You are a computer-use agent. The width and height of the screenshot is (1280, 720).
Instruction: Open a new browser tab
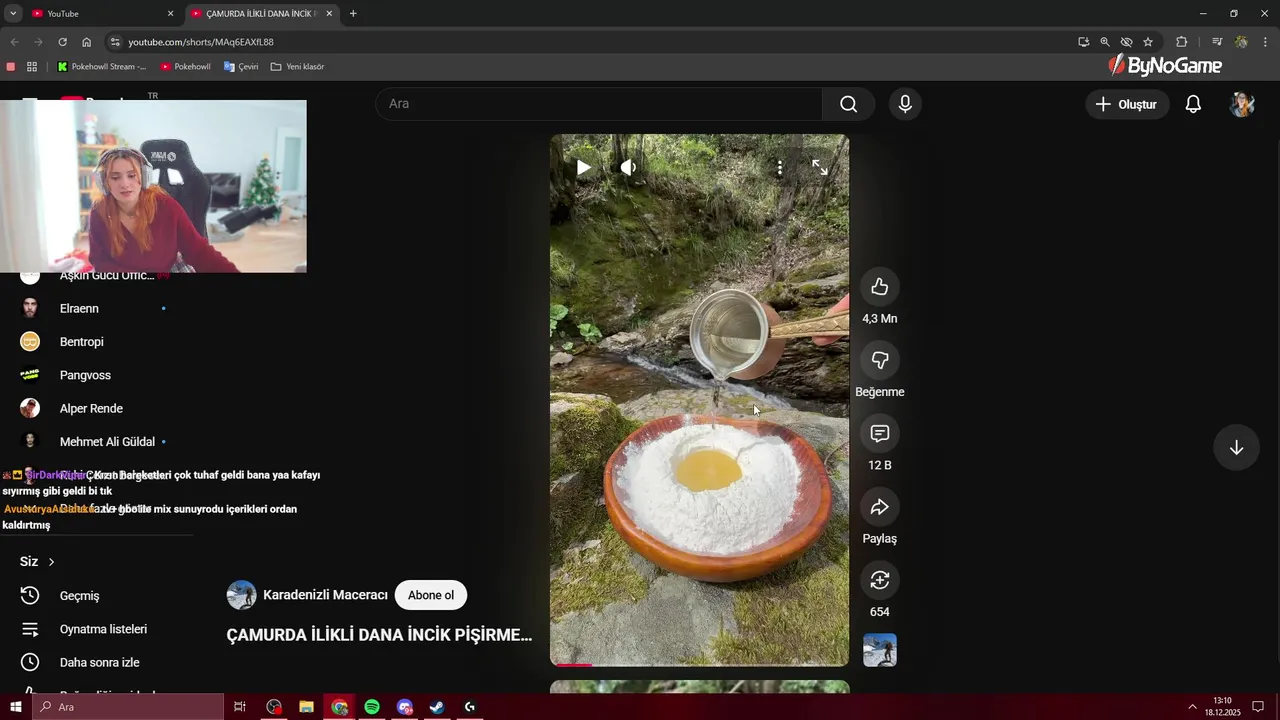click(x=353, y=14)
